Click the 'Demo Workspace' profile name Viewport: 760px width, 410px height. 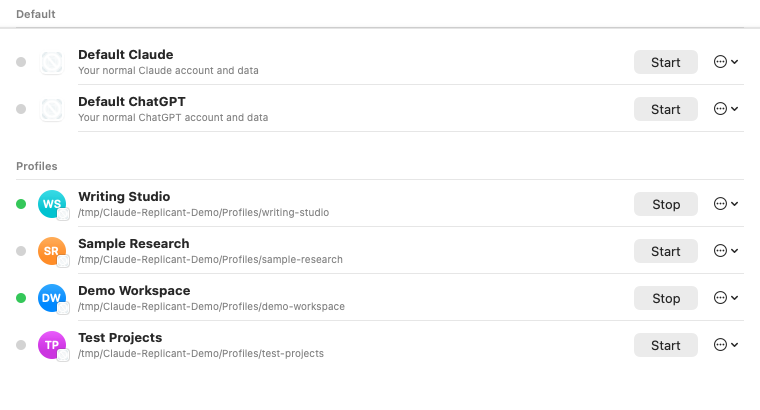pos(134,290)
